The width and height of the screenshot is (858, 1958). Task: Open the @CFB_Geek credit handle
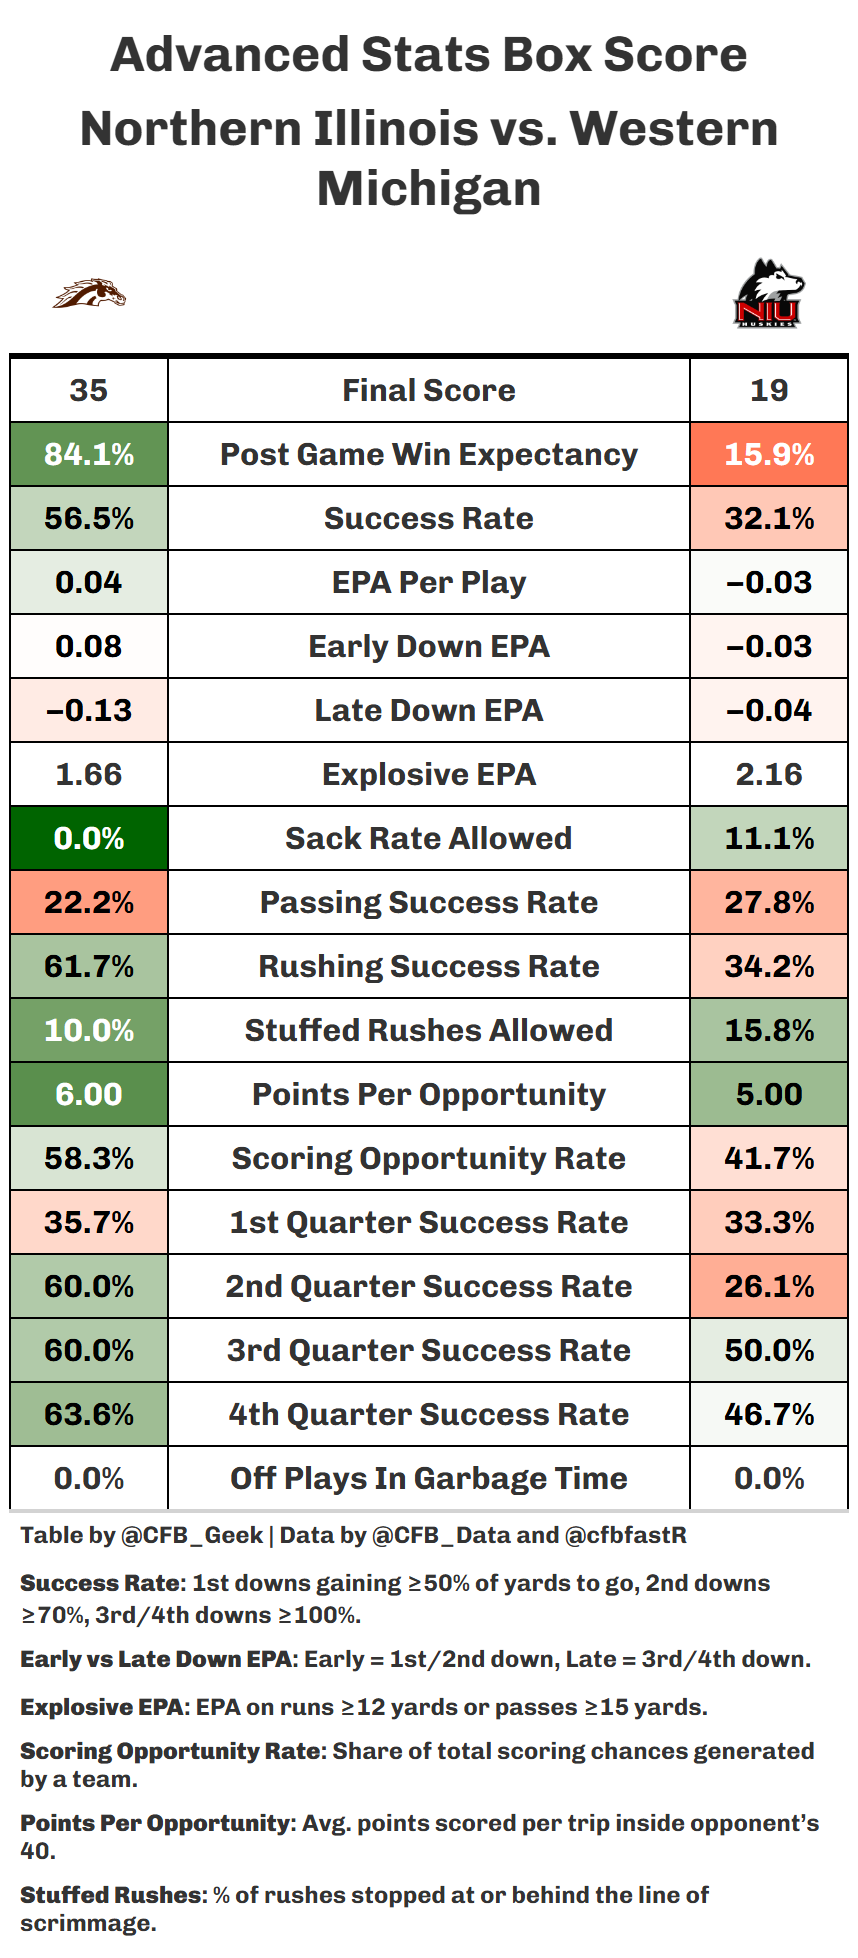192,1535
